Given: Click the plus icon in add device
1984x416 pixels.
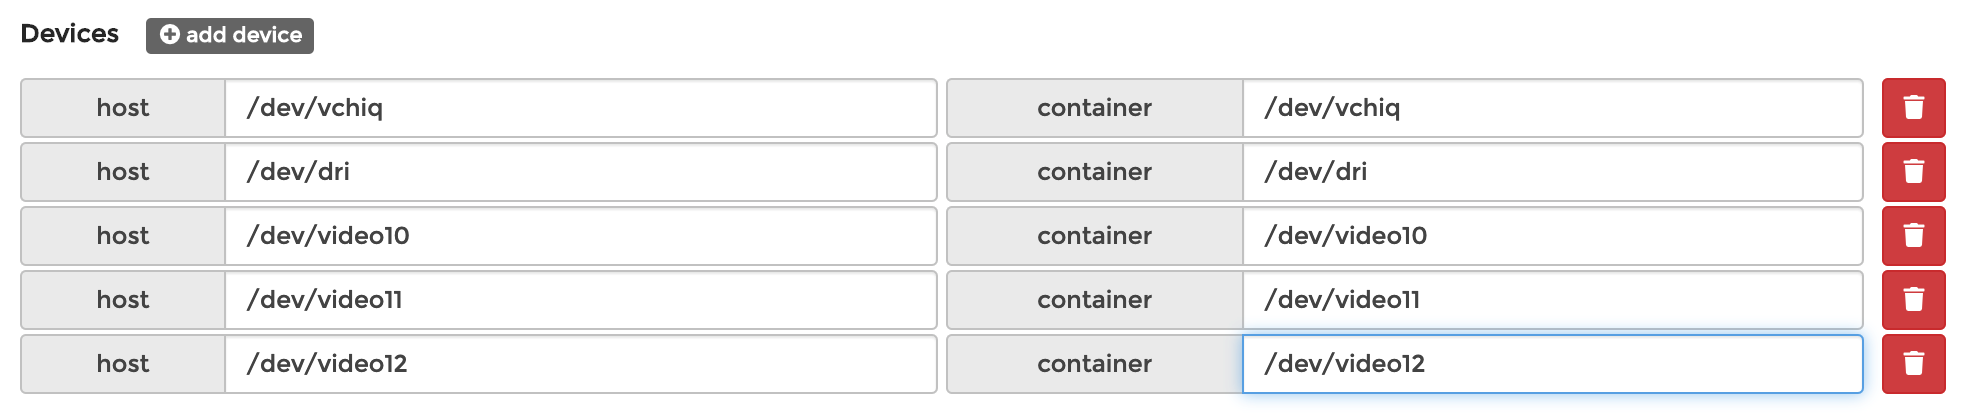Looking at the screenshot, I should [170, 35].
